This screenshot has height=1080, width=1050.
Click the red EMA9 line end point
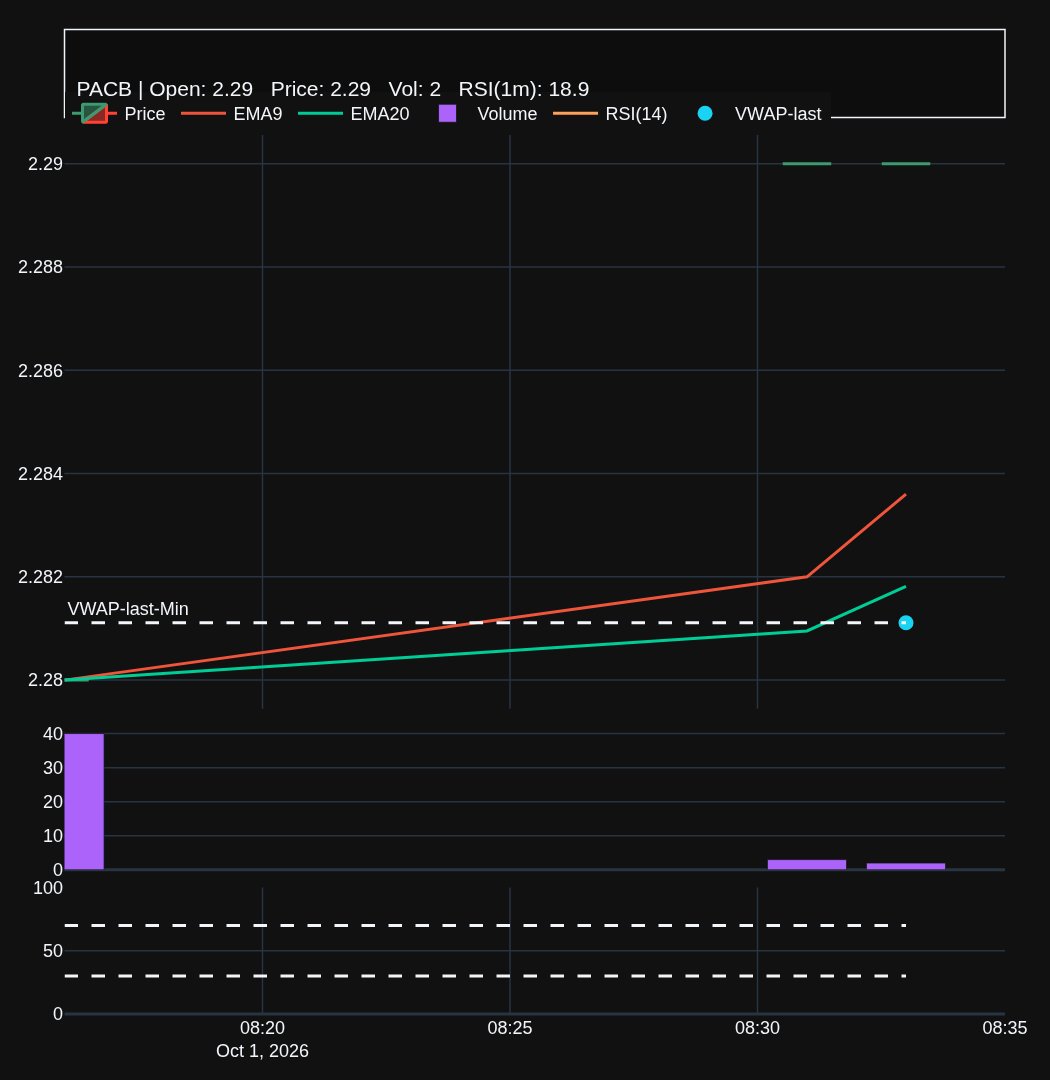pos(905,495)
